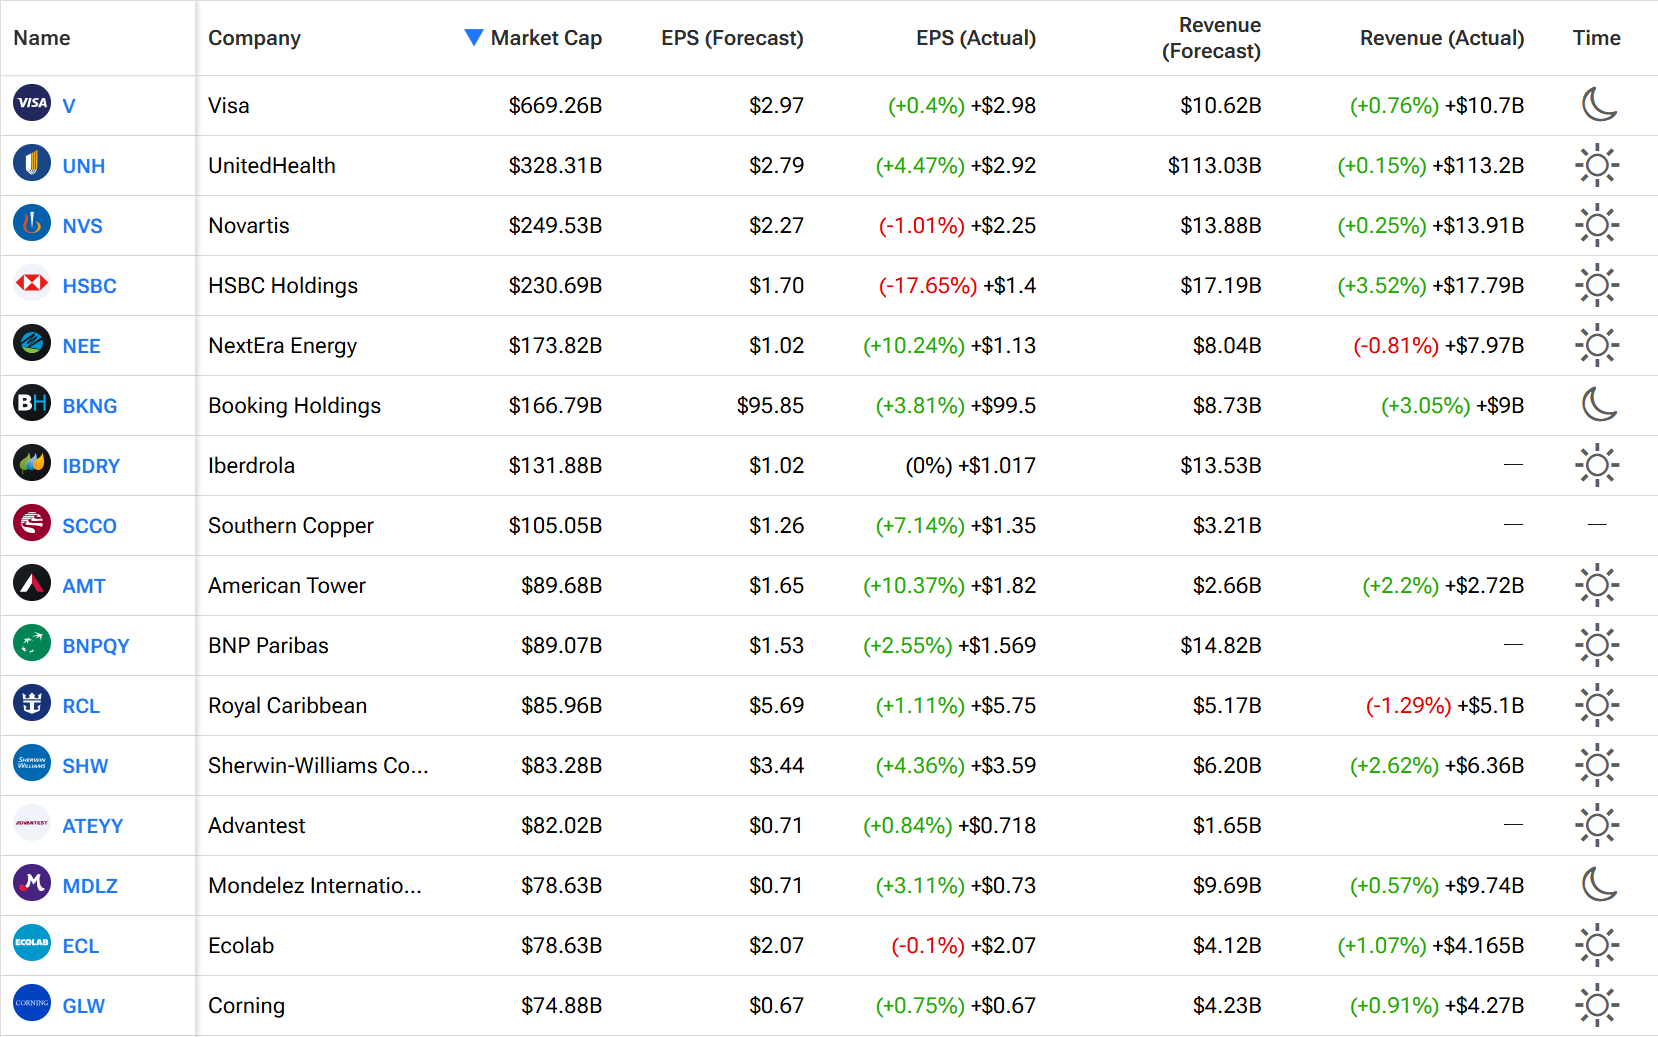The image size is (1658, 1037).
Task: Click the blue sort arrow beside Market Cap
Action: coord(474,38)
